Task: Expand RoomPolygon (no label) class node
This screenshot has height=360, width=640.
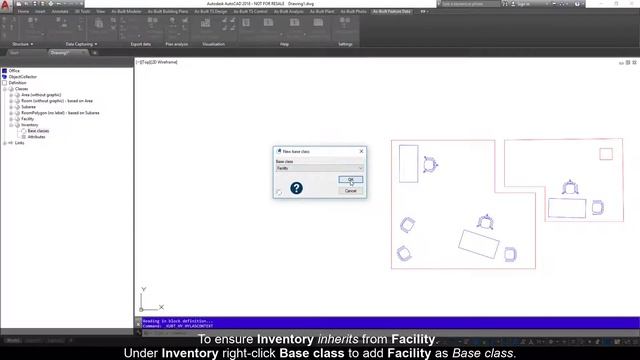Action: pos(11,113)
